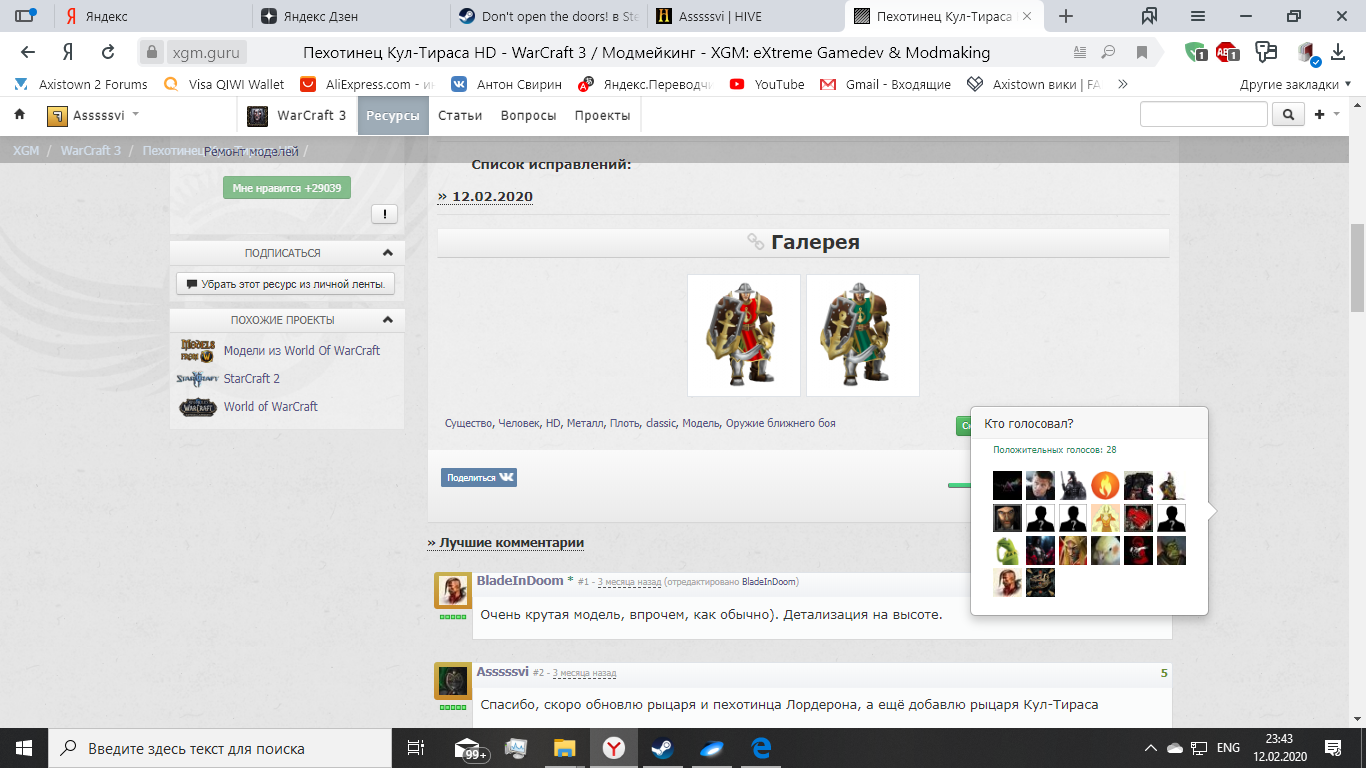1366x768 pixels.
Task: Click the green shield extension icon
Action: point(1195,52)
